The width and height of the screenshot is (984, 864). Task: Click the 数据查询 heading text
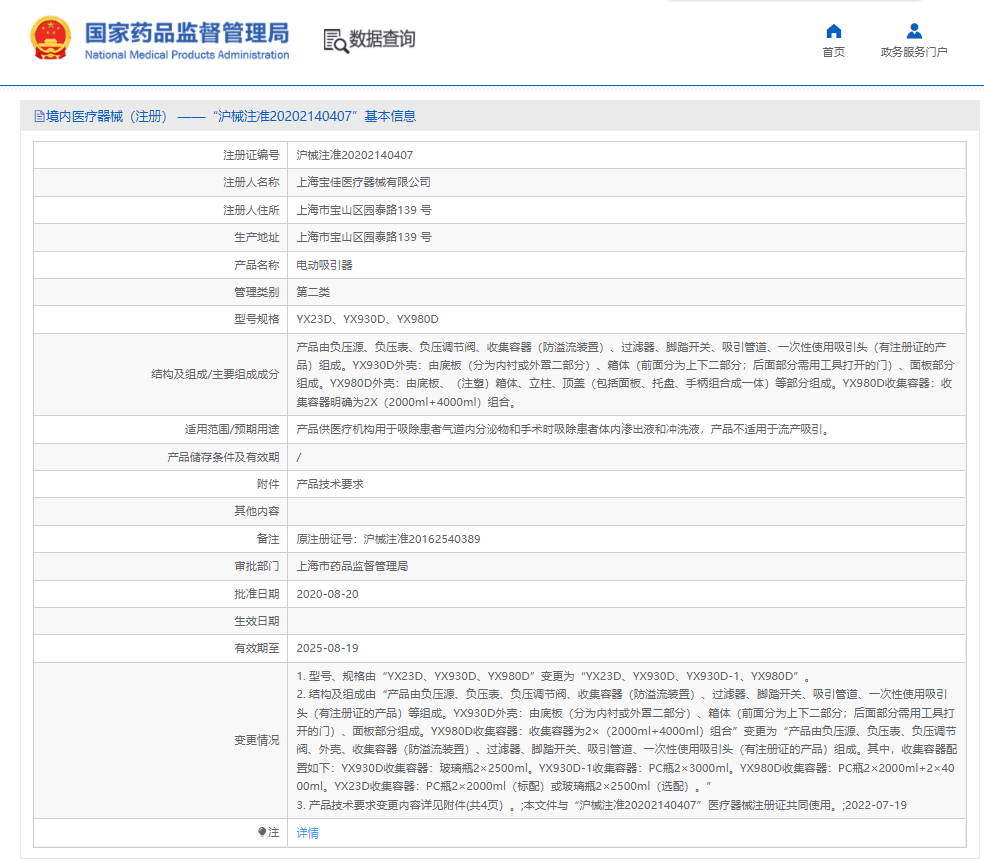coord(382,39)
